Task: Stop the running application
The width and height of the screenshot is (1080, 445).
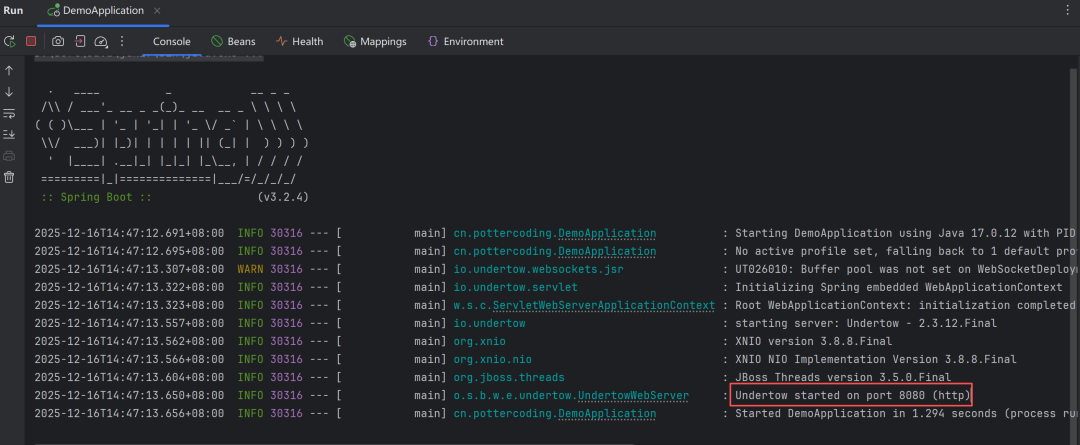Action: click(31, 41)
